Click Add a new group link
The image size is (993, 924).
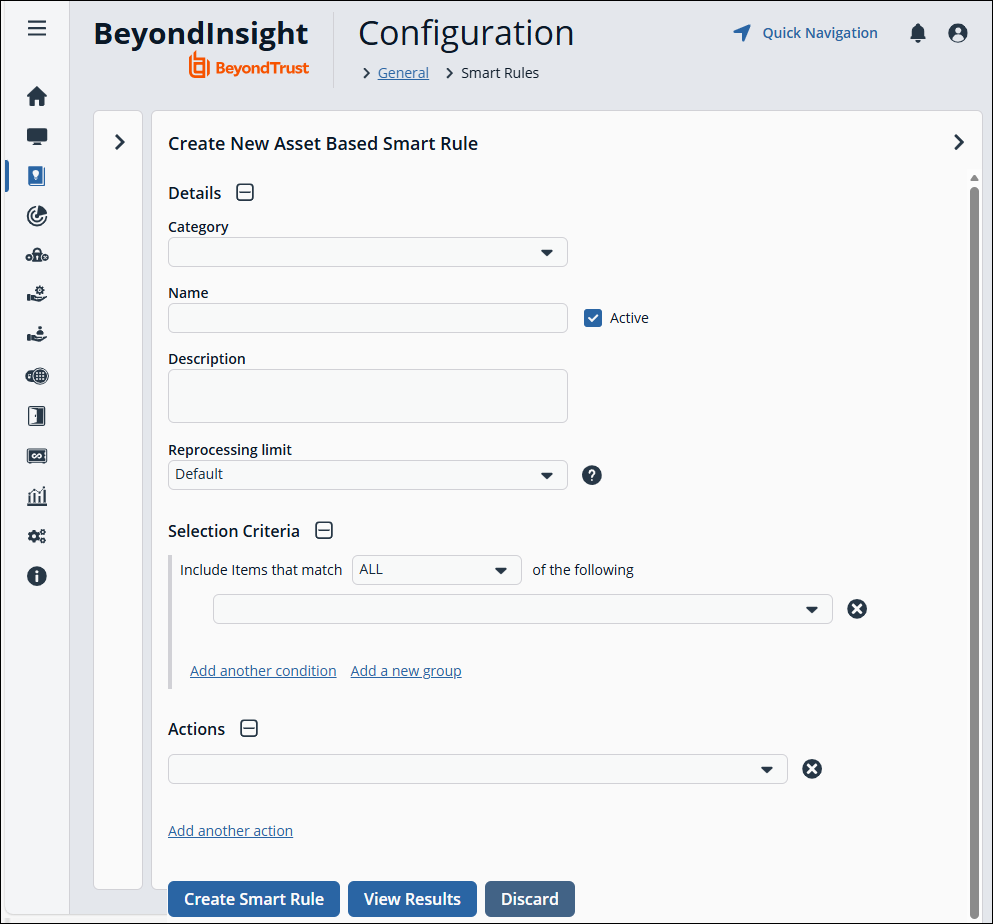pyautogui.click(x=406, y=671)
